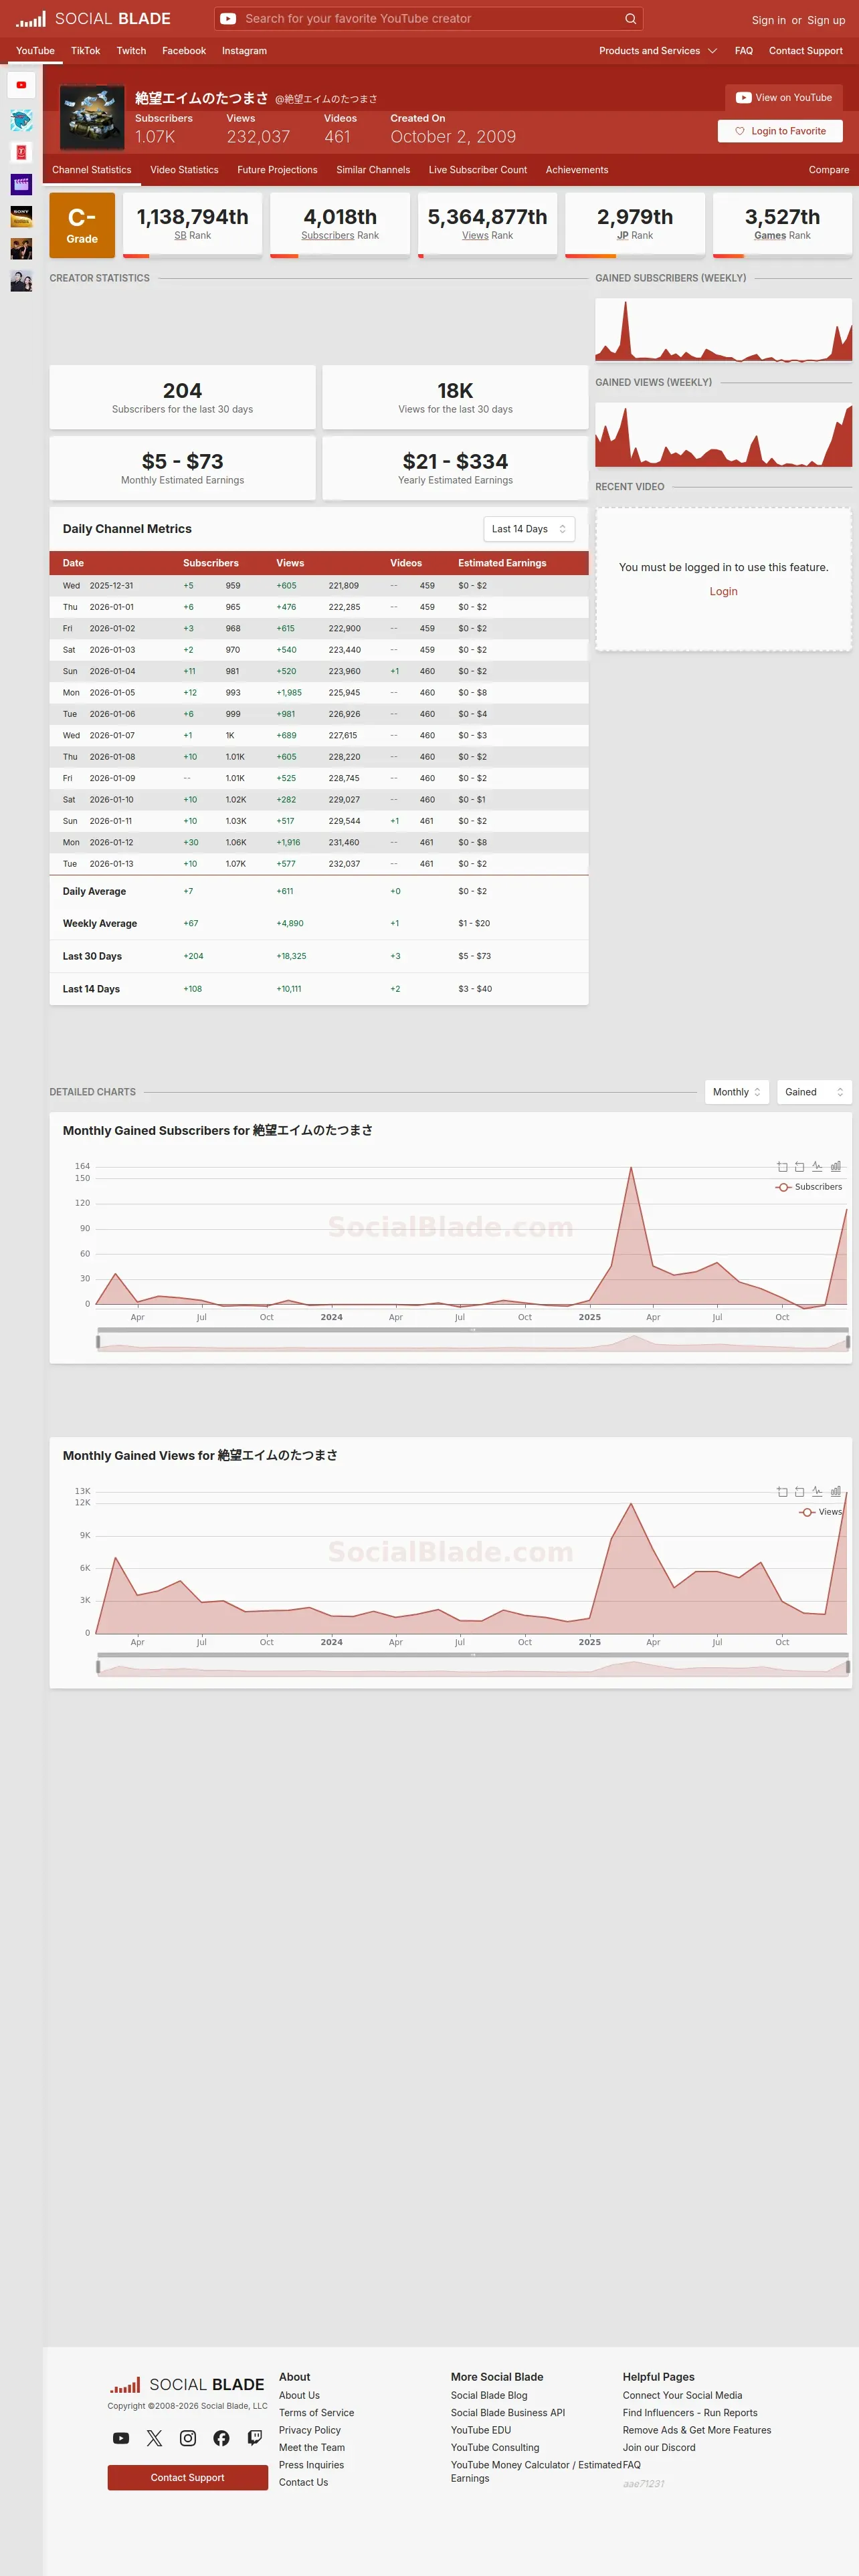The width and height of the screenshot is (859, 2576).
Task: Open the clapperboard Movies channel sidebar icon
Action: point(21,184)
